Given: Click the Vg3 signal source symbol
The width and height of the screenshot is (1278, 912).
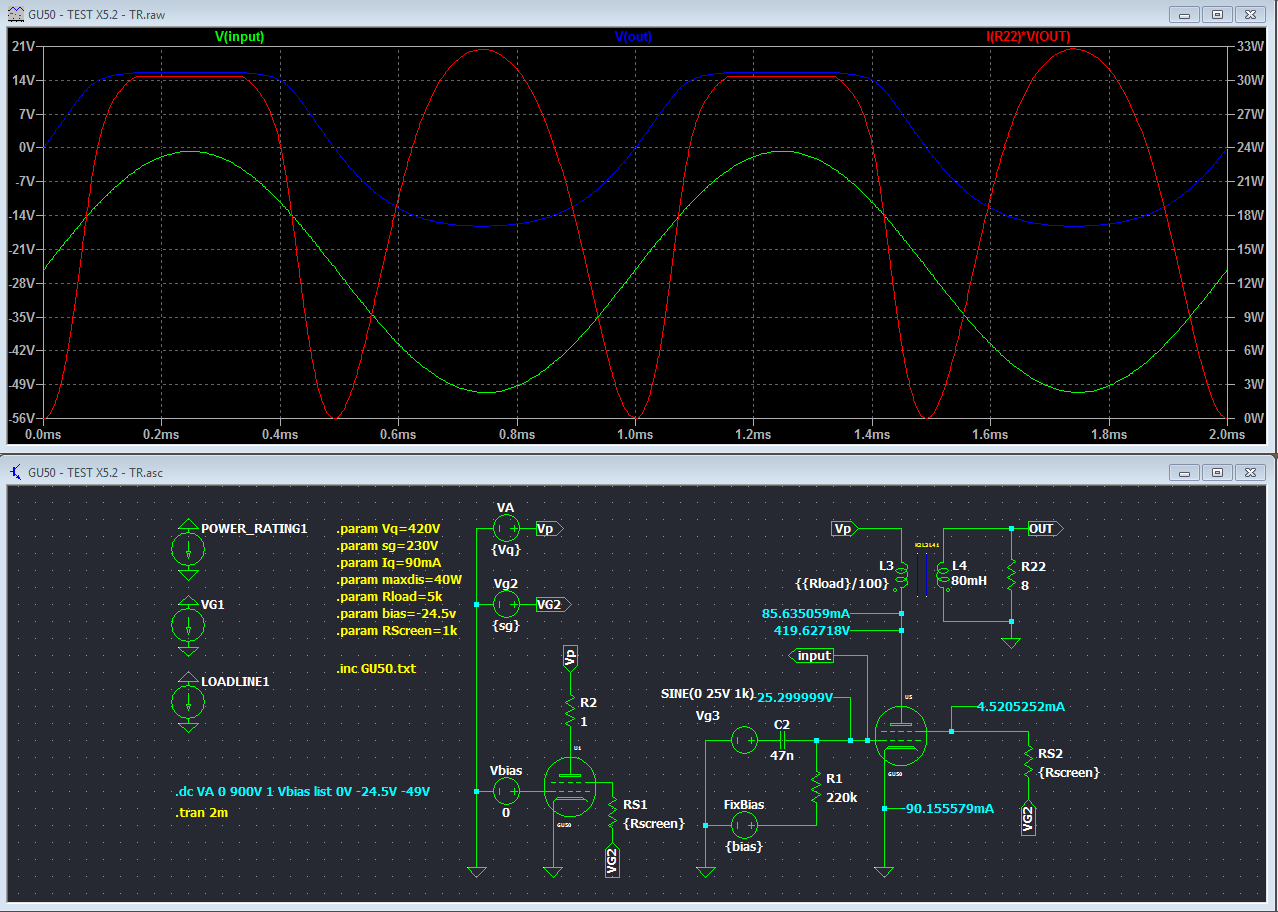Looking at the screenshot, I should pyautogui.click(x=744, y=740).
